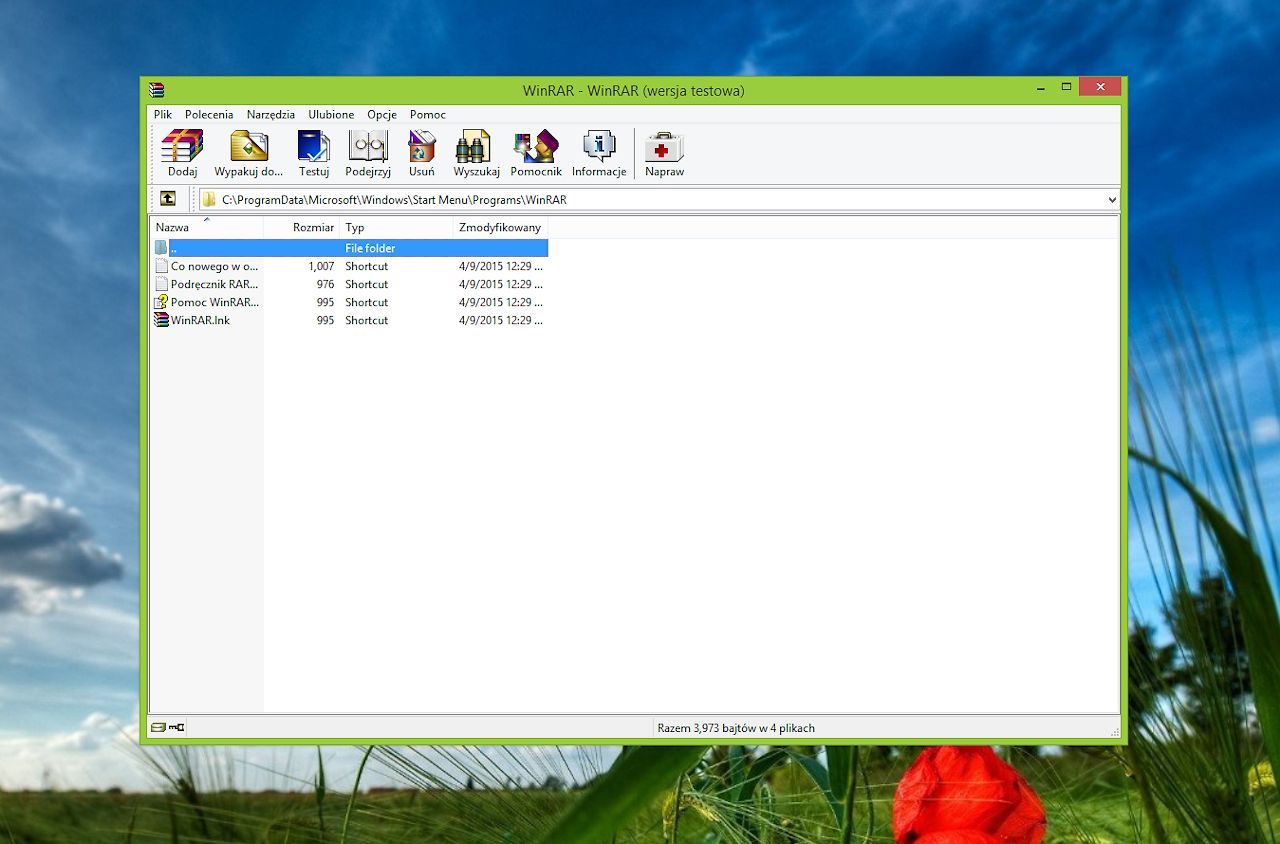Open the Narzędzia menu
This screenshot has width=1280, height=844.
[x=271, y=115]
